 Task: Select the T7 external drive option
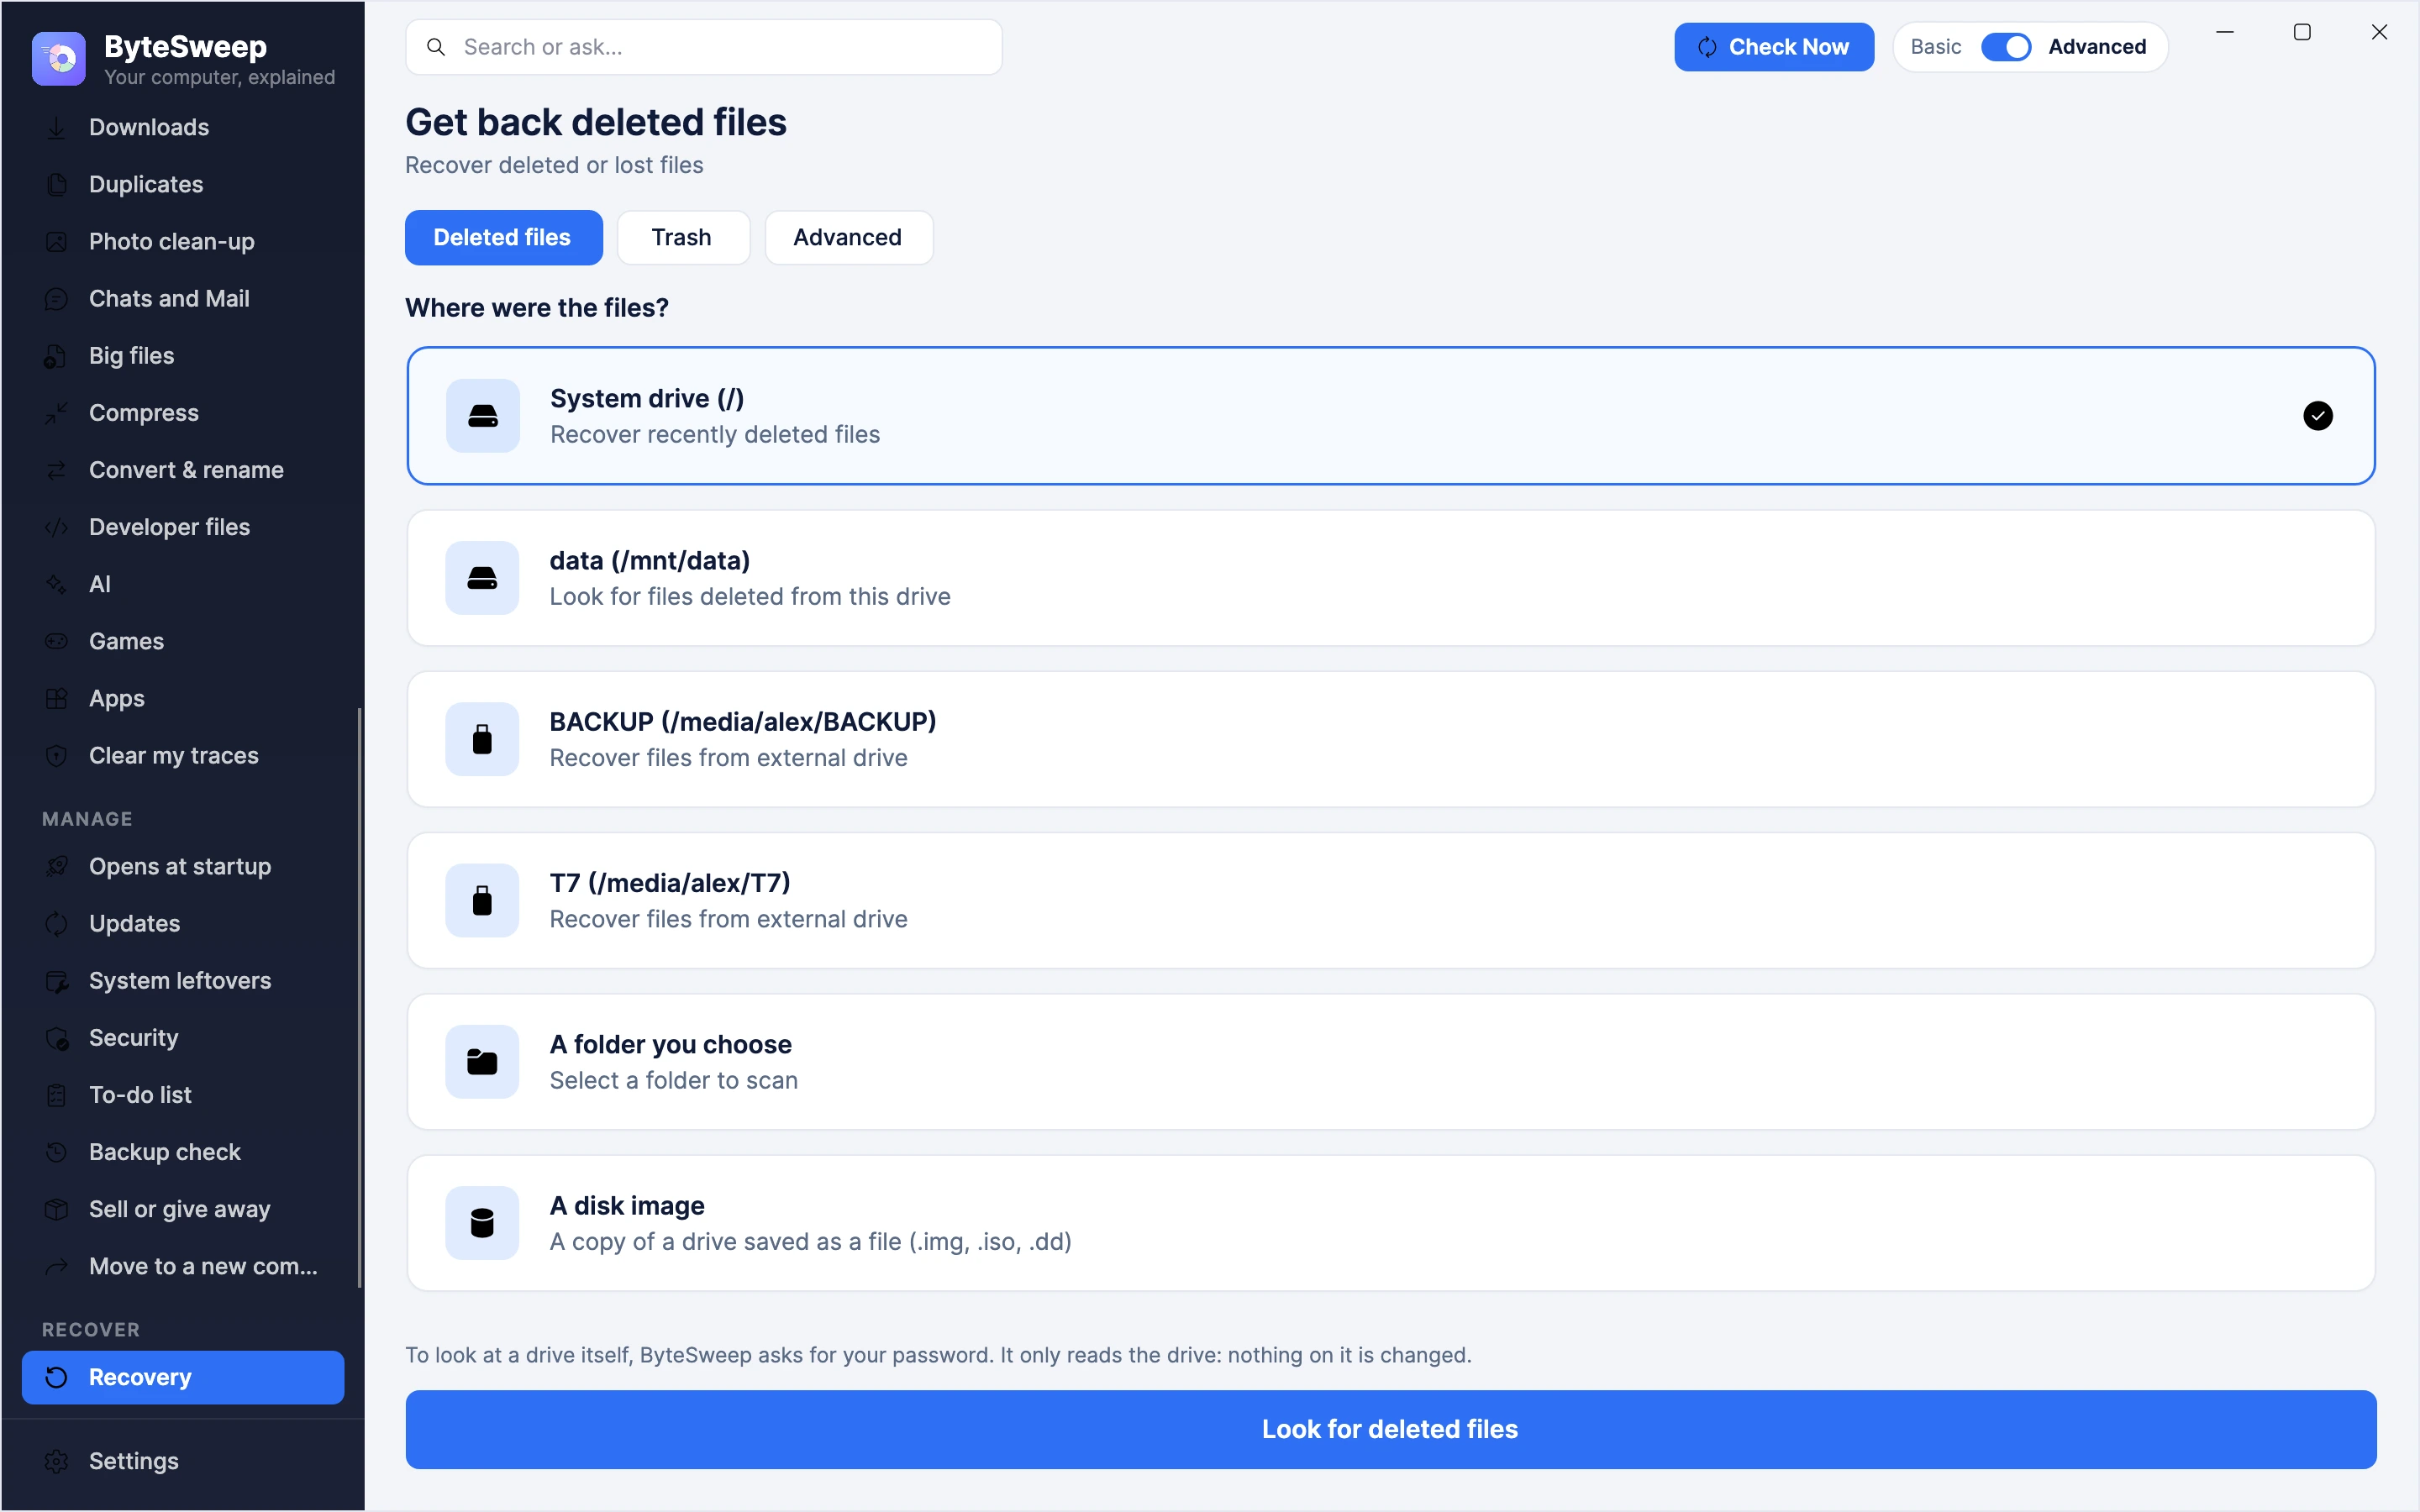pos(1390,900)
